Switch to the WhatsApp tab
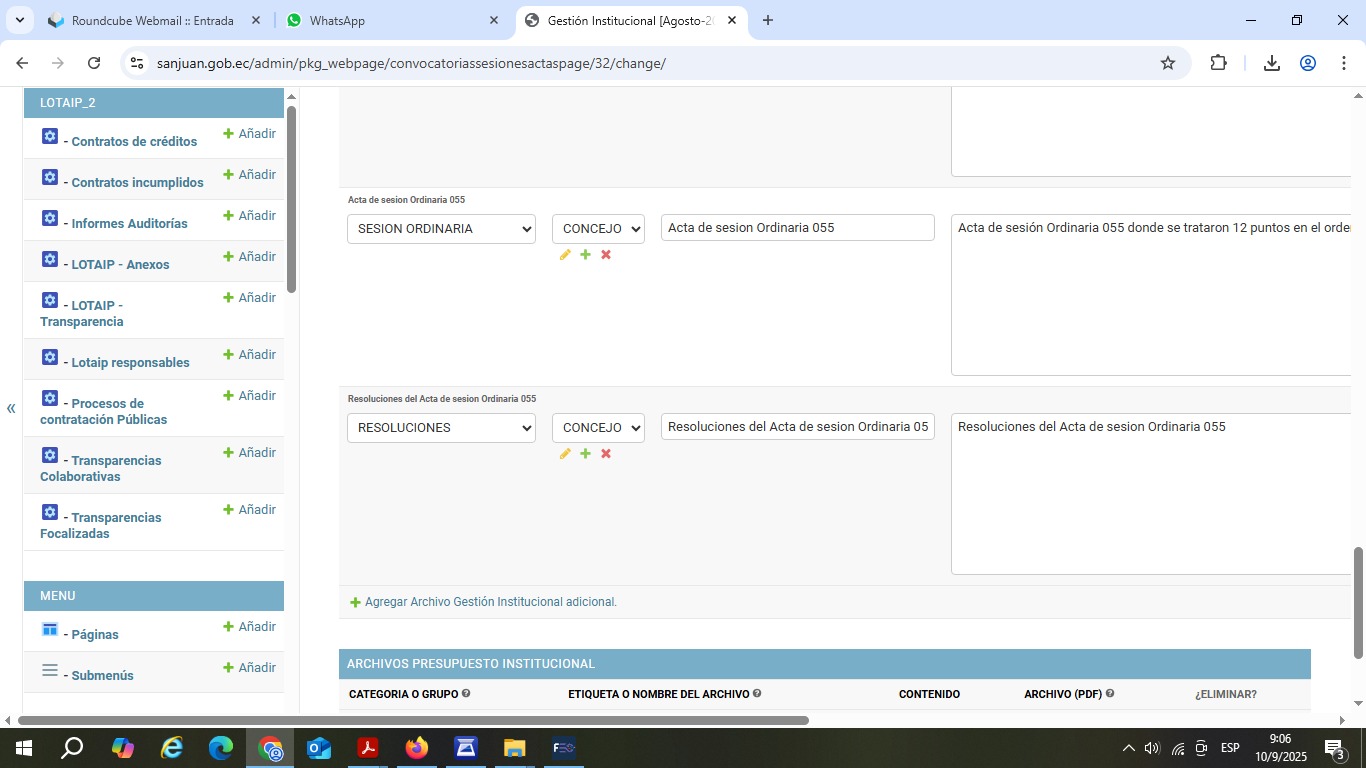 [x=392, y=20]
